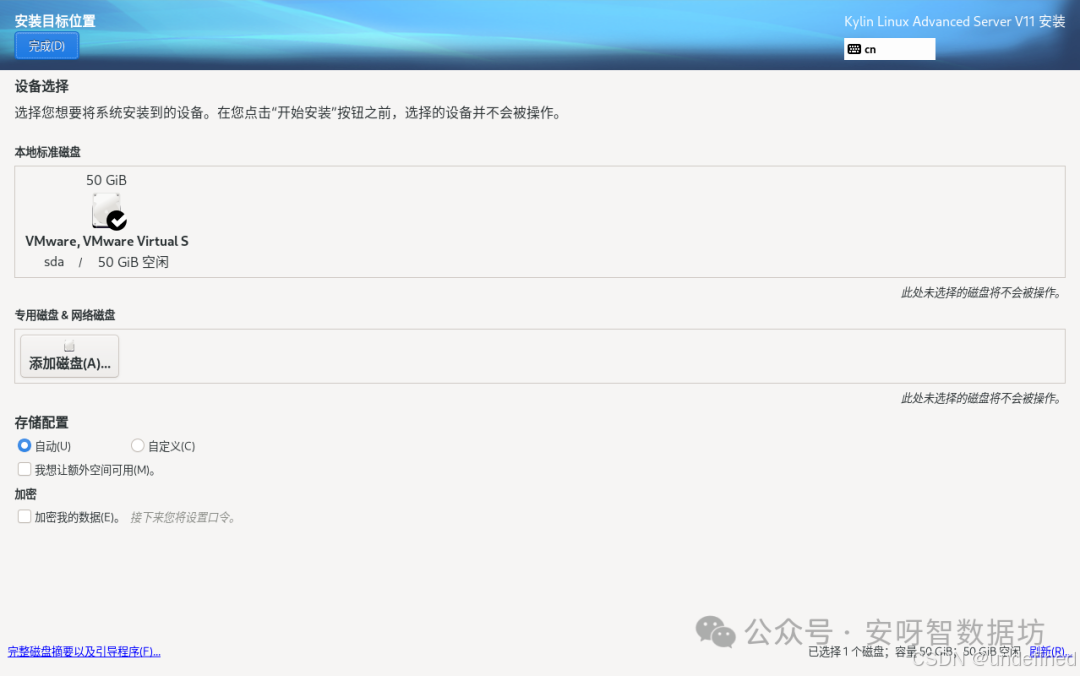The image size is (1080, 676).
Task: Click the 加密 section heading
Action: pos(25,494)
